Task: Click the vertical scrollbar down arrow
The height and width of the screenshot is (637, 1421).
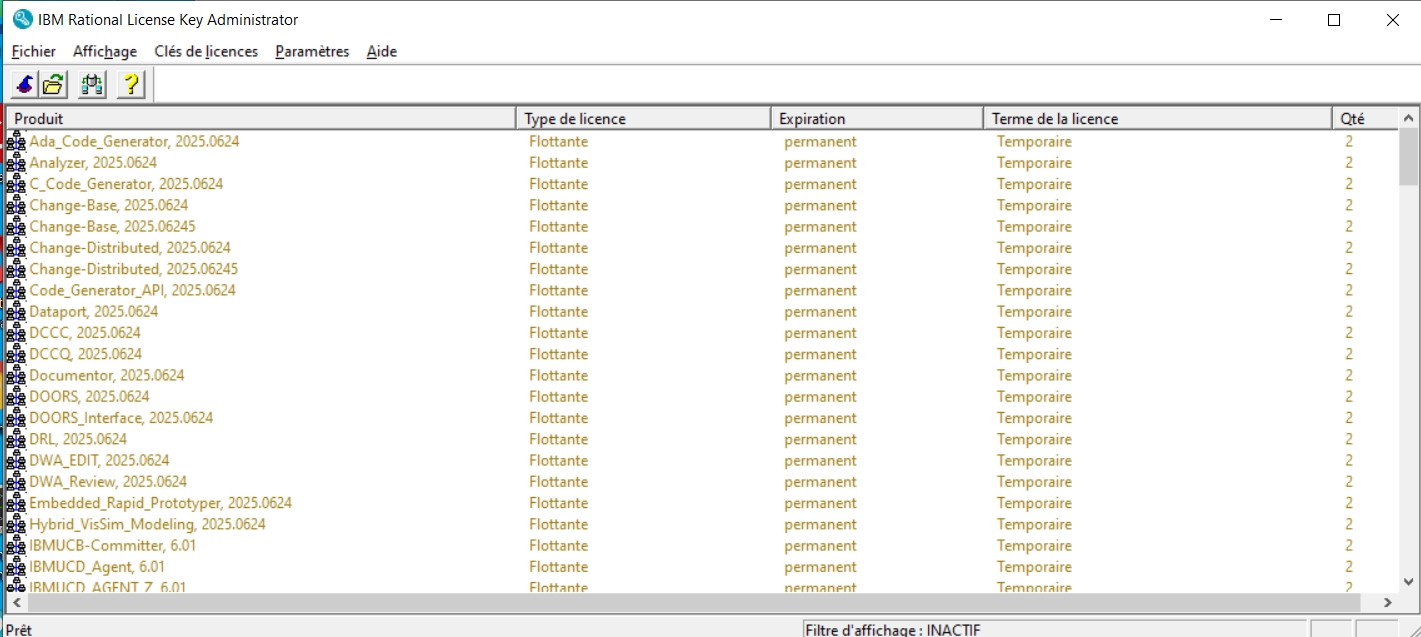Action: point(1408,582)
